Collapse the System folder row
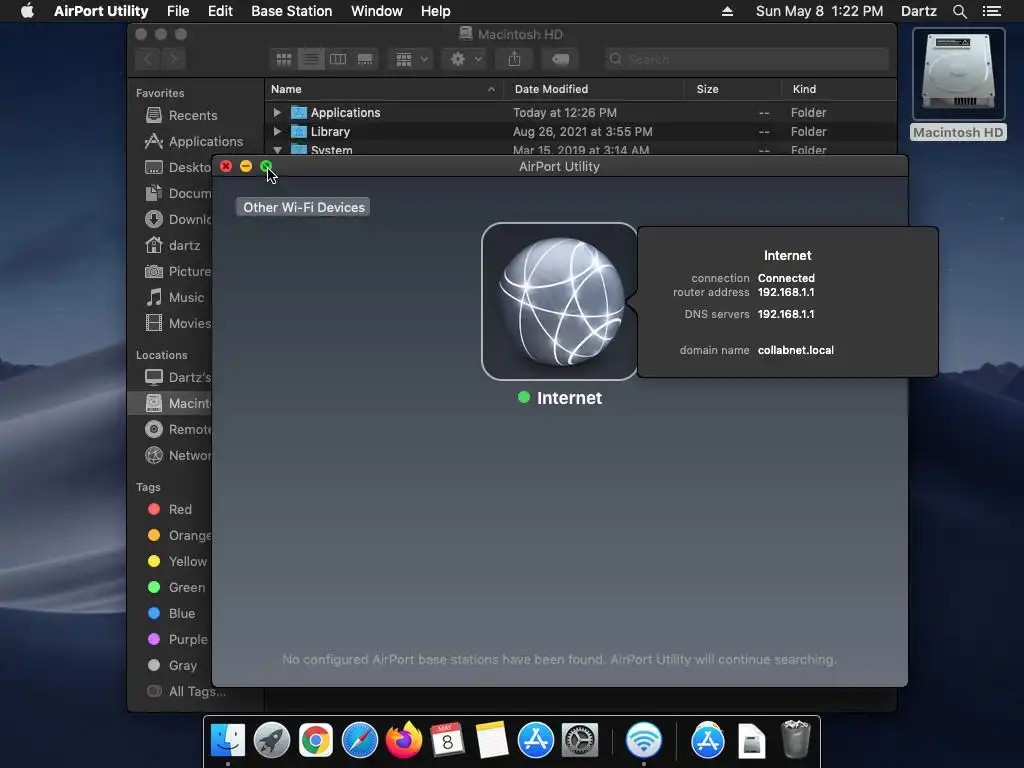1024x768 pixels. pyautogui.click(x=277, y=150)
